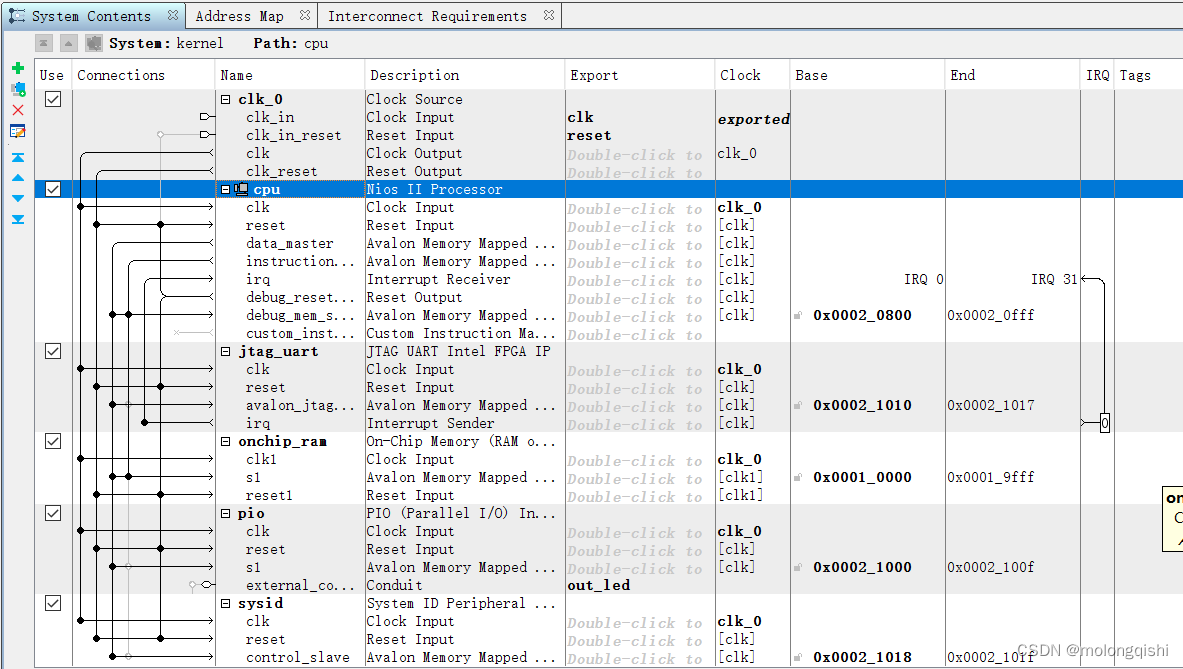Uncheck the Use checkbox for clk_0
This screenshot has width=1183, height=669.
[53, 99]
